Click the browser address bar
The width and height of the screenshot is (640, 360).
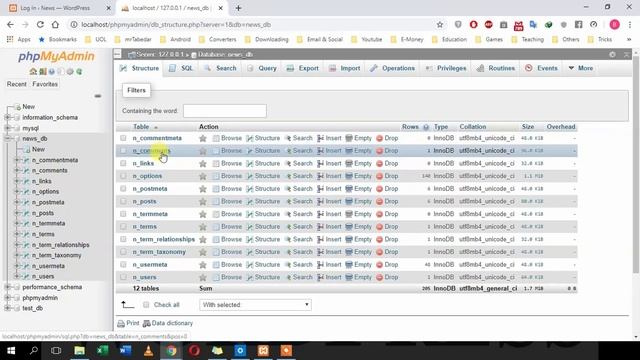click(x=253, y=24)
